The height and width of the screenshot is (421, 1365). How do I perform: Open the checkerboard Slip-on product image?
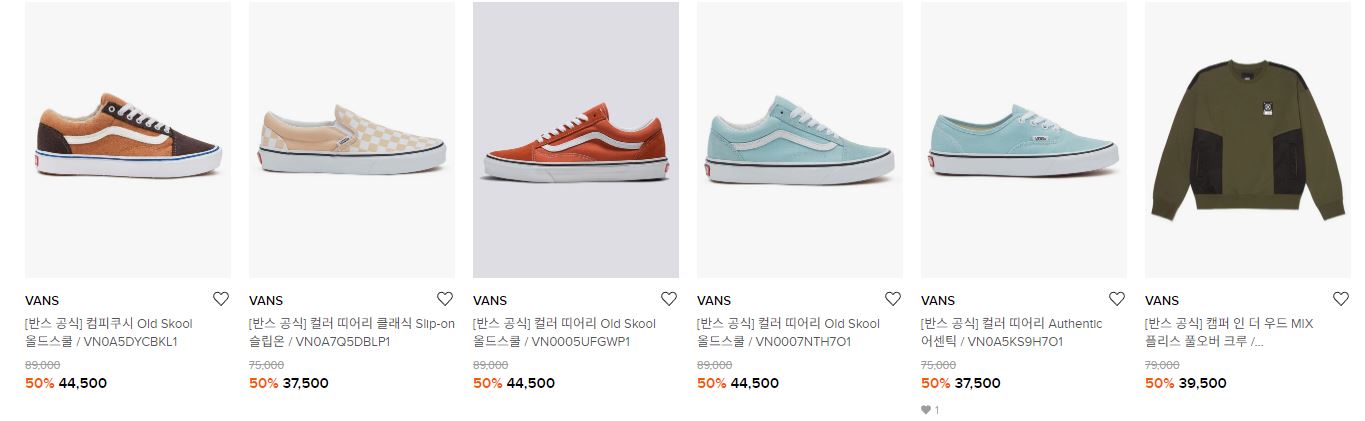point(352,140)
